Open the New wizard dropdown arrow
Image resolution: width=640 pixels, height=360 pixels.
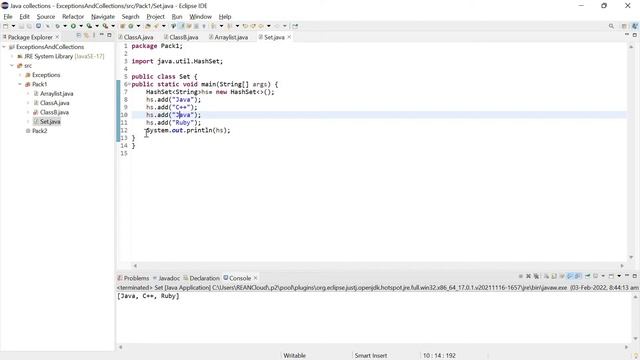[x=13, y=26]
